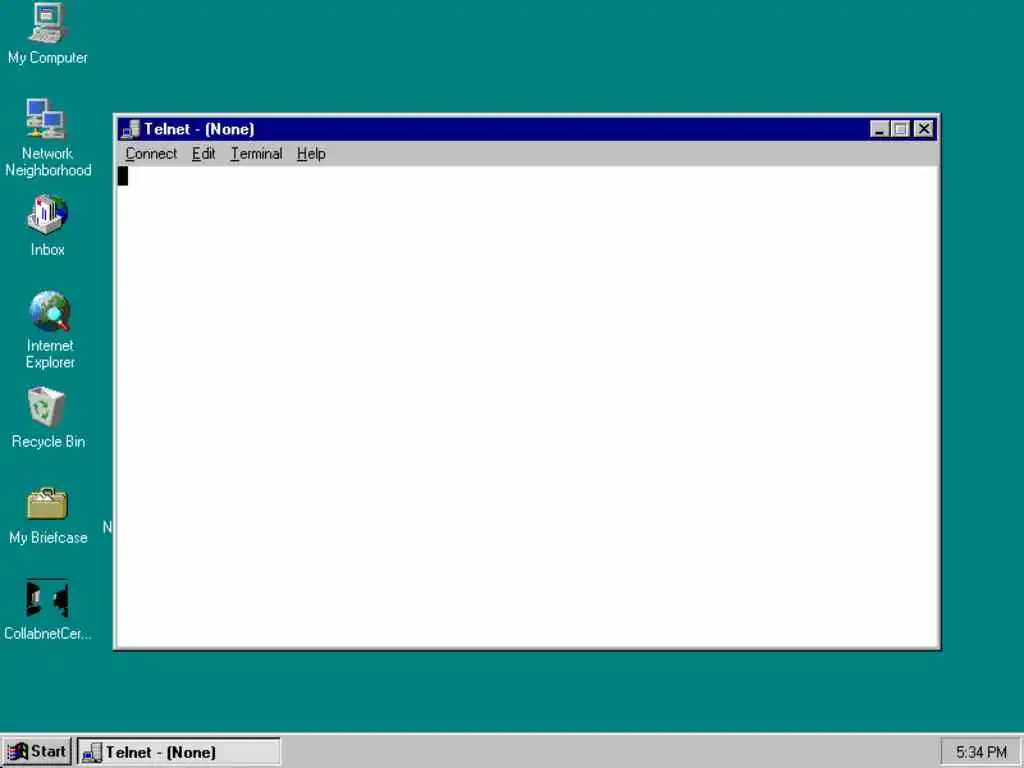Click the Telnet - (None) taskbar button
Image resolution: width=1024 pixels, height=768 pixels.
[179, 752]
